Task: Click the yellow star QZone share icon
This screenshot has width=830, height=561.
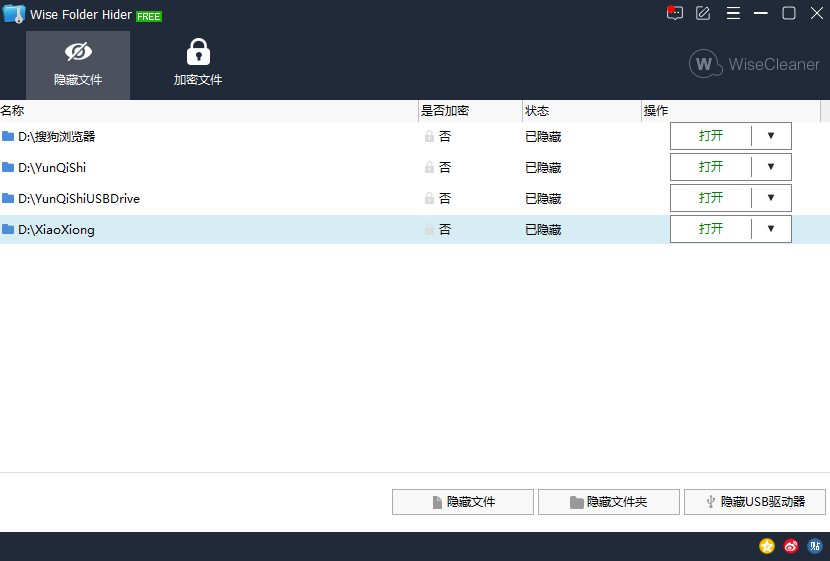Action: click(x=767, y=546)
